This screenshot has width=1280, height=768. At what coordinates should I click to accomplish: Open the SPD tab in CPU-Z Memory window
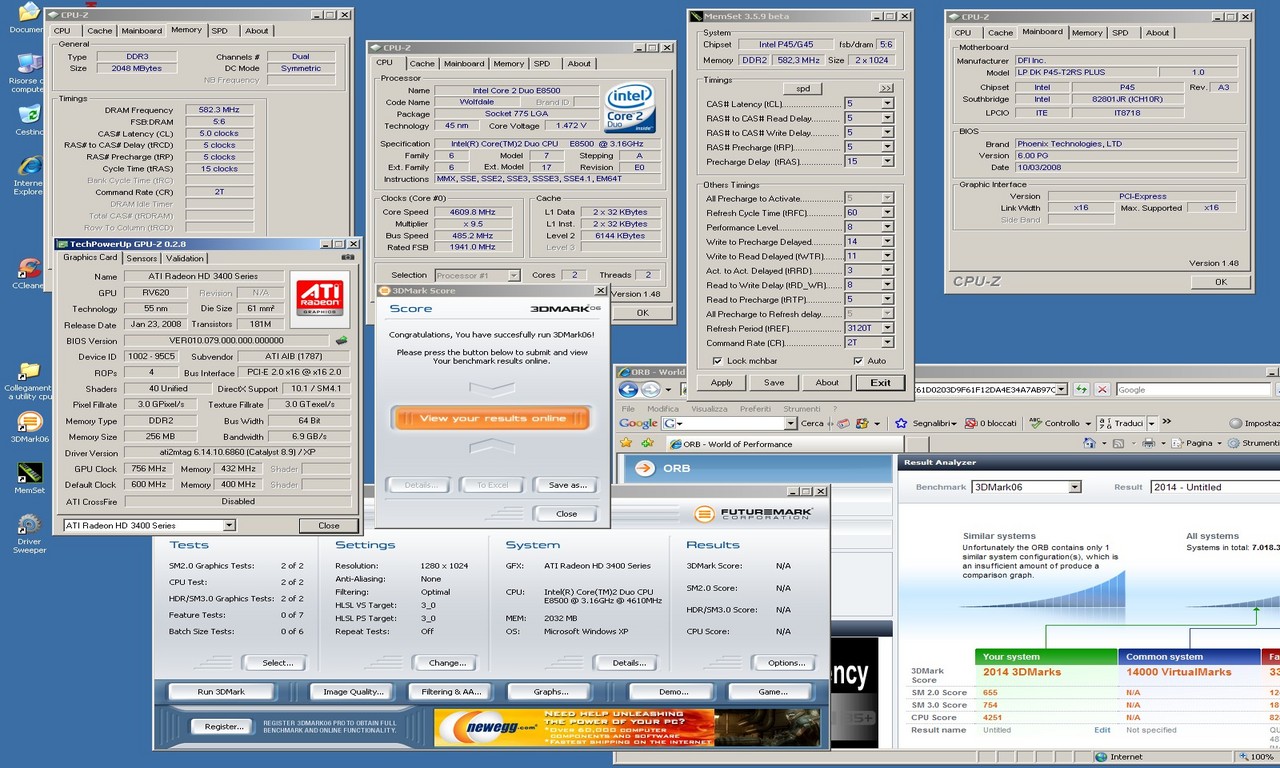[x=219, y=31]
